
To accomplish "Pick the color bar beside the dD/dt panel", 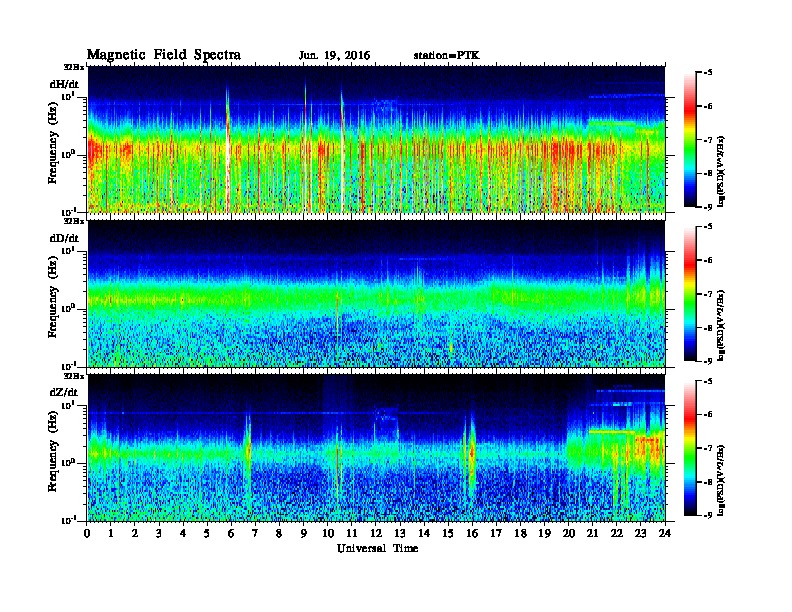I will [x=689, y=294].
